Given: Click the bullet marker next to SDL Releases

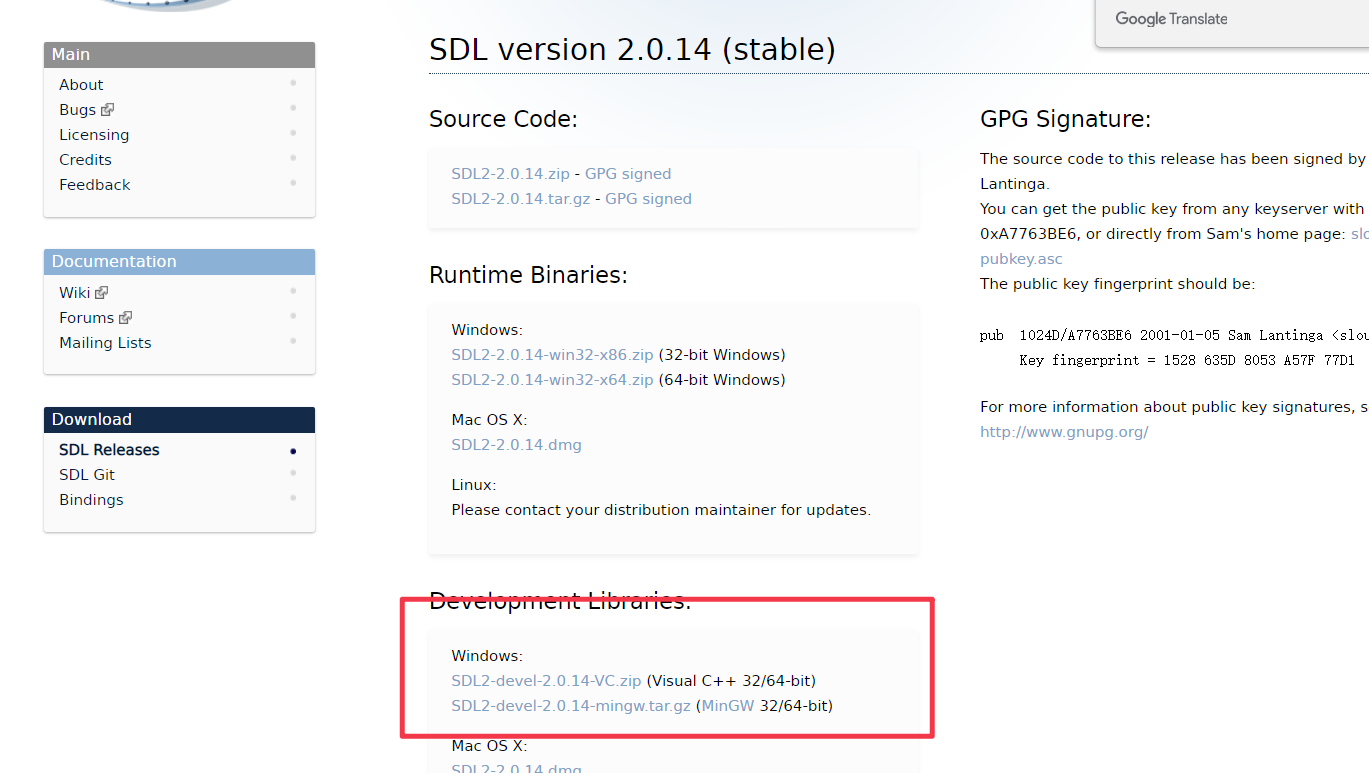Looking at the screenshot, I should (x=293, y=450).
